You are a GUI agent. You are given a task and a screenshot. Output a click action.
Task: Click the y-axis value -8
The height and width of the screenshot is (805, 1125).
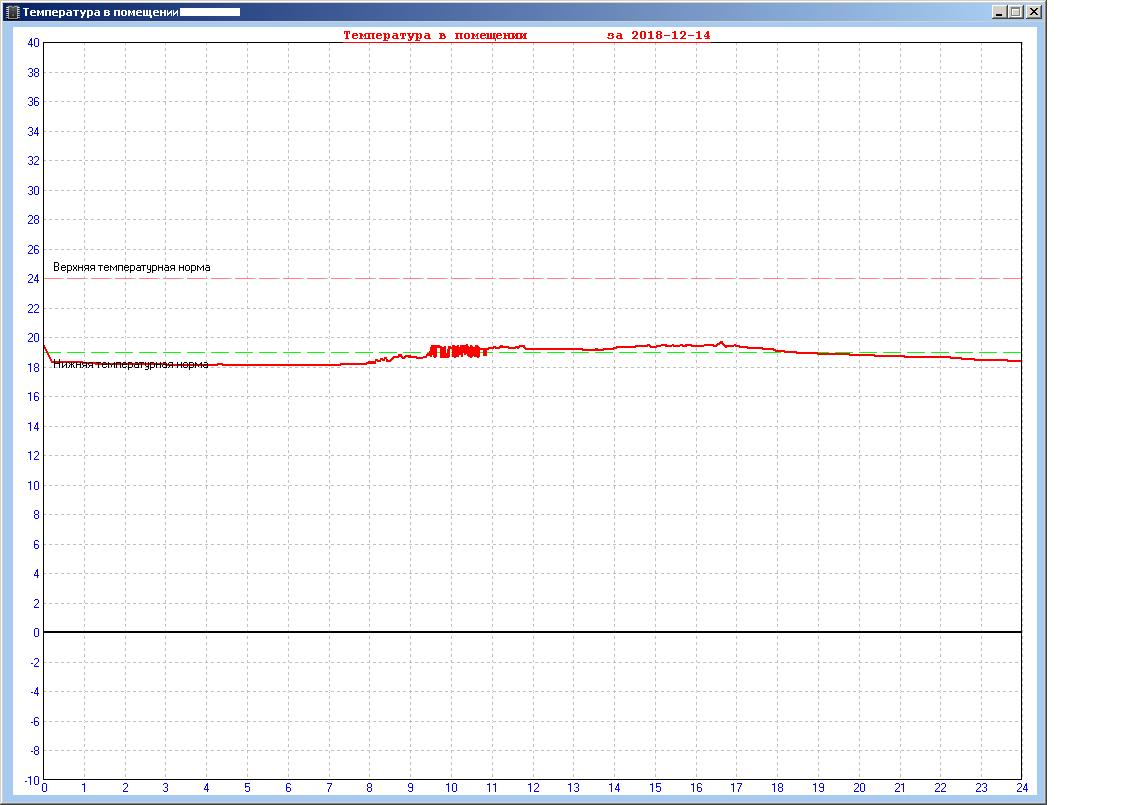click(x=35, y=751)
